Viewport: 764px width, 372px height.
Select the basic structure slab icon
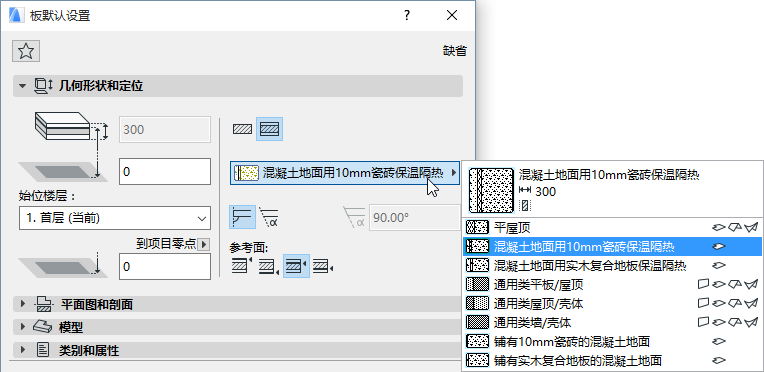(242, 129)
